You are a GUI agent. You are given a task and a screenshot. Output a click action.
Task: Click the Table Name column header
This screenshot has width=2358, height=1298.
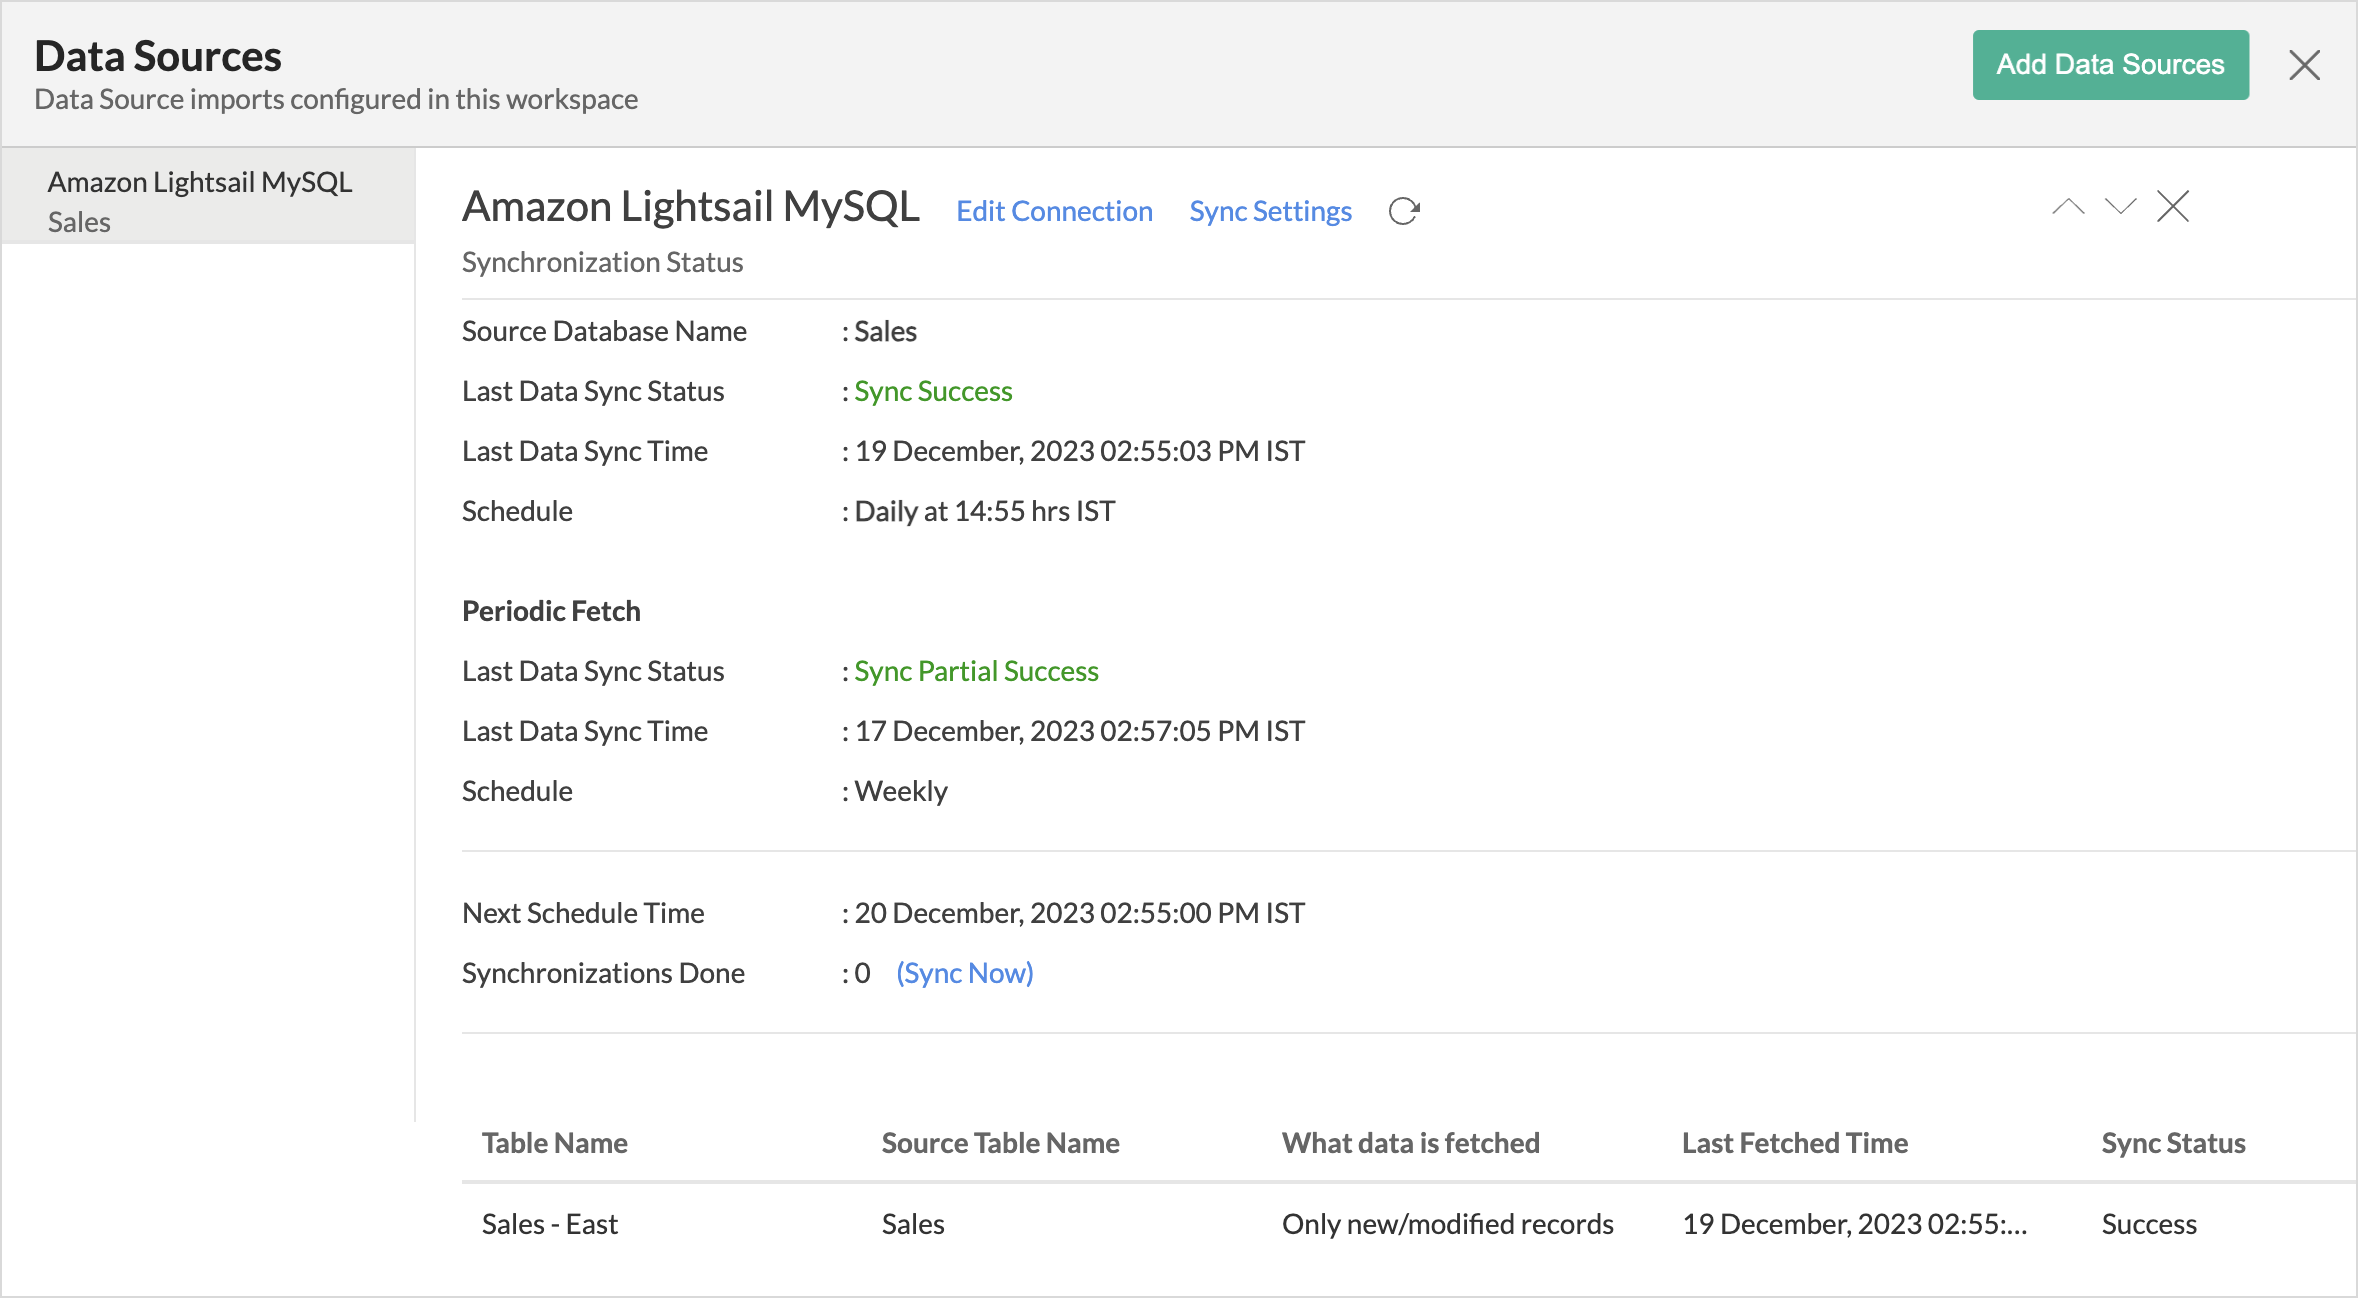point(555,1143)
